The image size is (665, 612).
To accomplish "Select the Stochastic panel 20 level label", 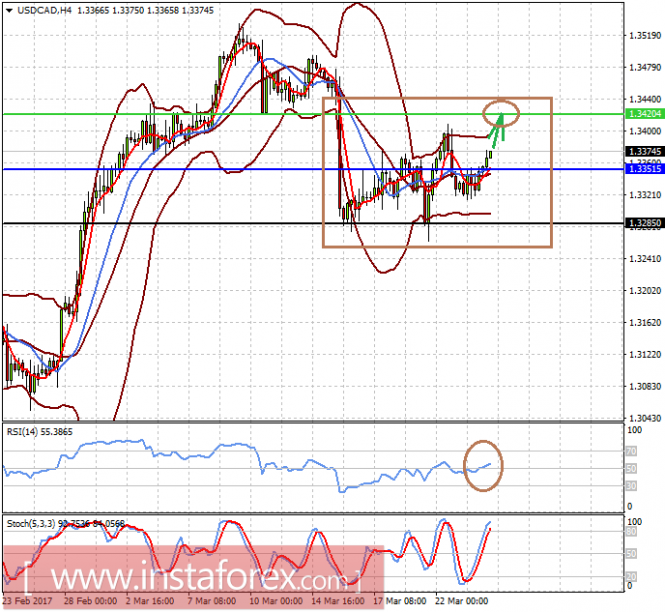I will [631, 577].
